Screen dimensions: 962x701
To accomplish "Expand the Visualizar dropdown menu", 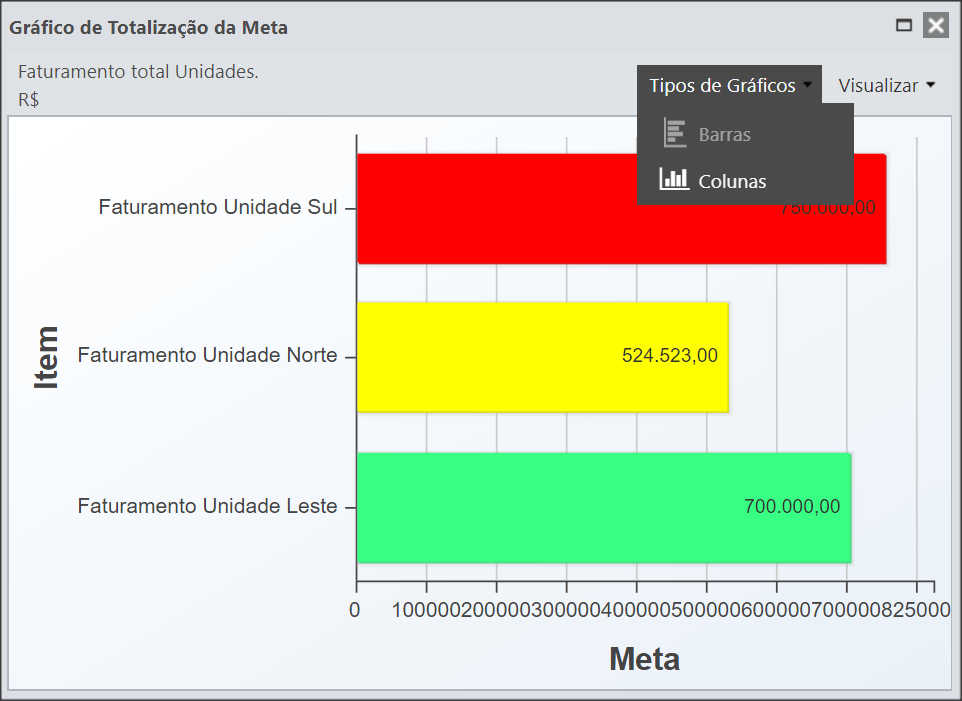I will point(887,85).
